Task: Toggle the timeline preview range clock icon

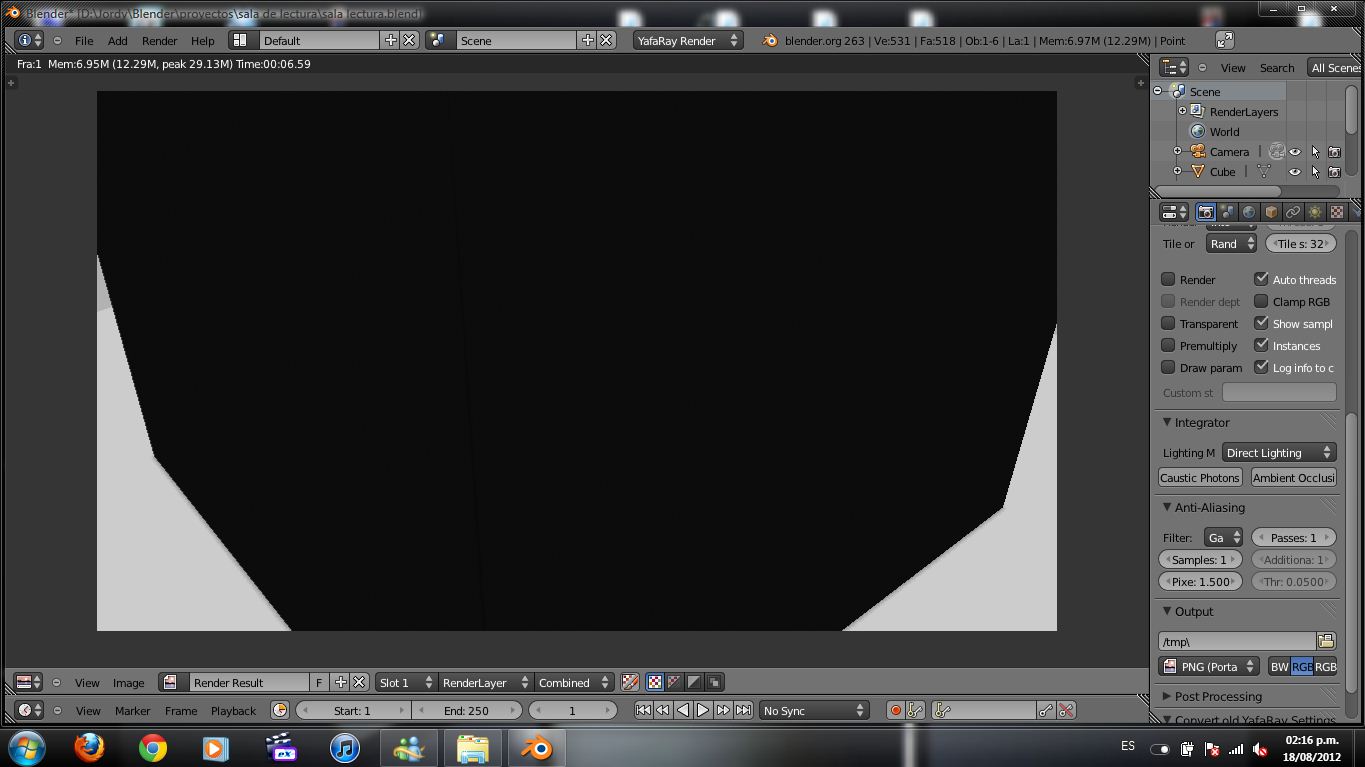Action: [280, 710]
